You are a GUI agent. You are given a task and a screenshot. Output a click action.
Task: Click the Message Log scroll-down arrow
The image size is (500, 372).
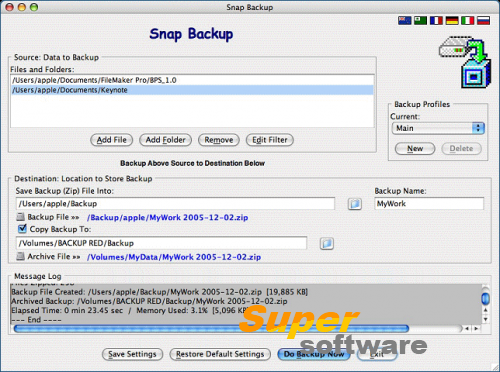(x=486, y=319)
